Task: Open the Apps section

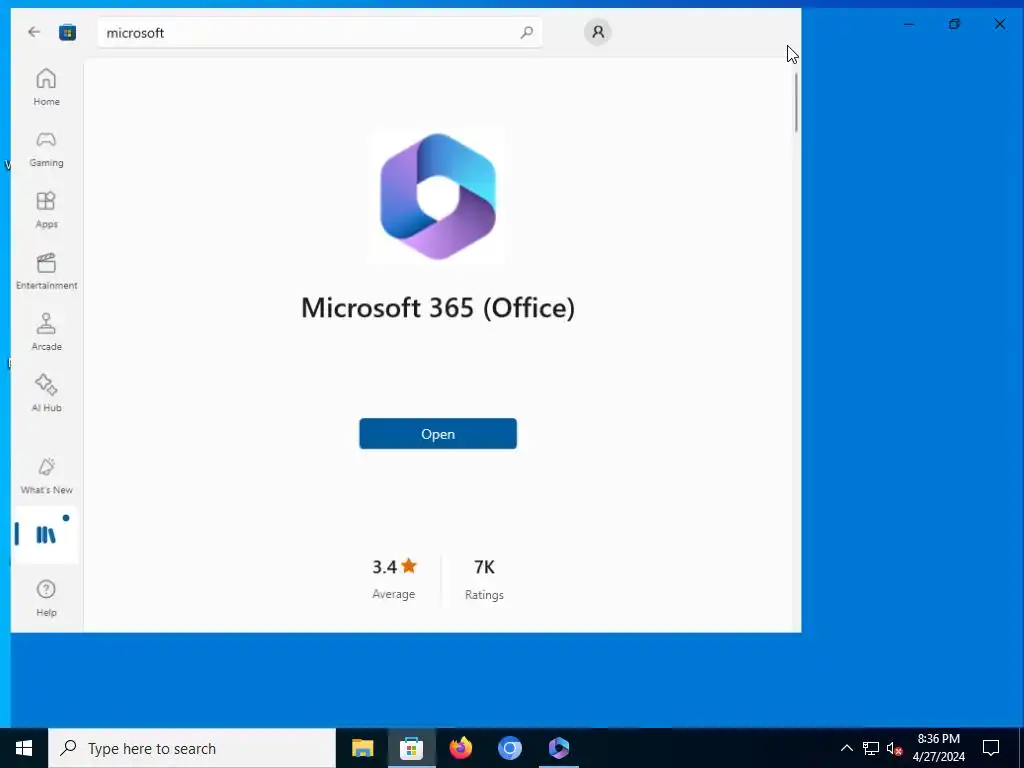Action: 46,210
